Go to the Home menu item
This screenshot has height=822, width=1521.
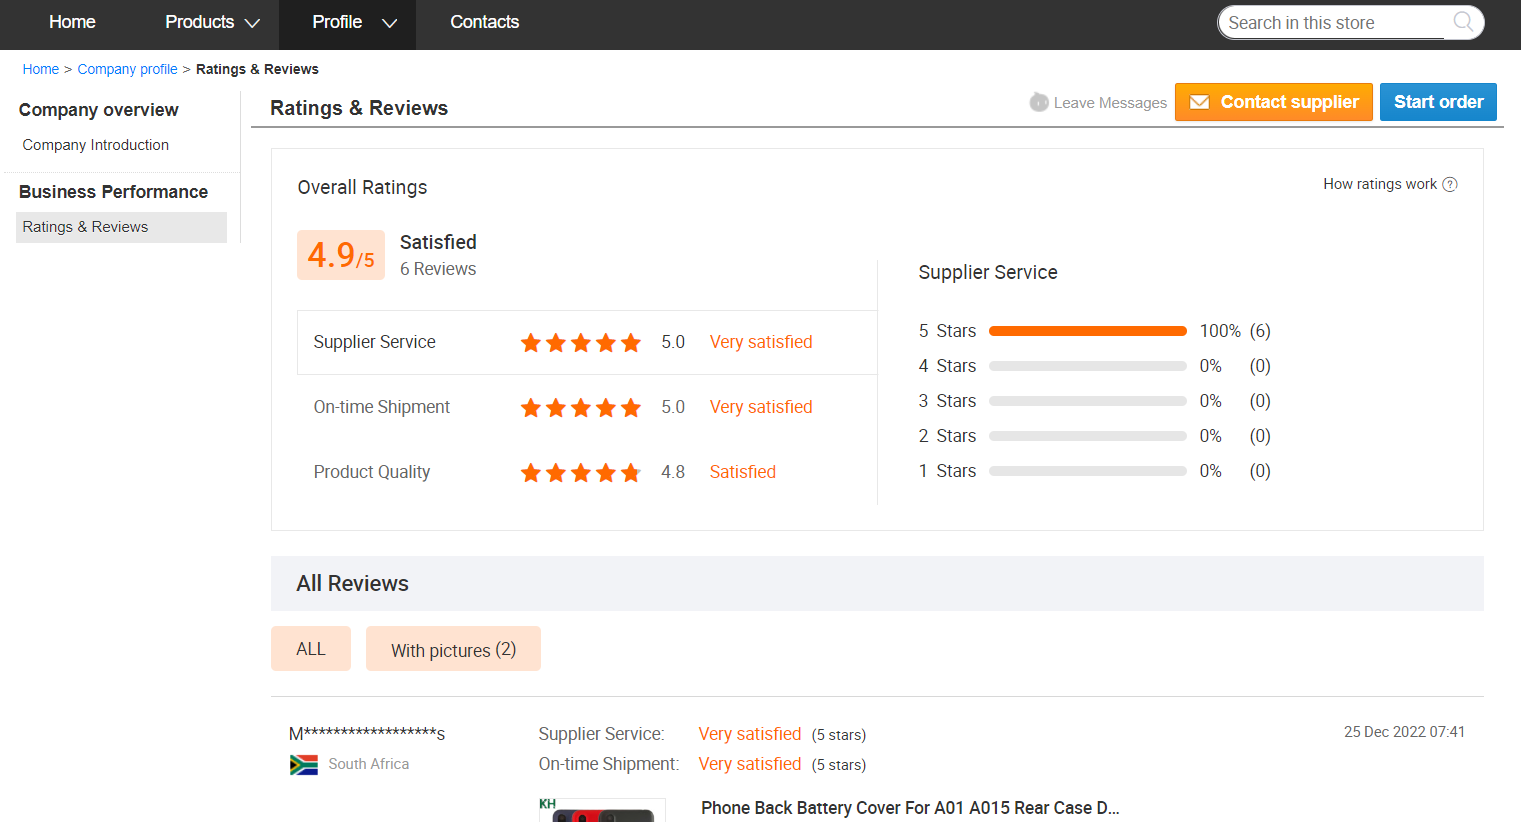click(x=72, y=22)
